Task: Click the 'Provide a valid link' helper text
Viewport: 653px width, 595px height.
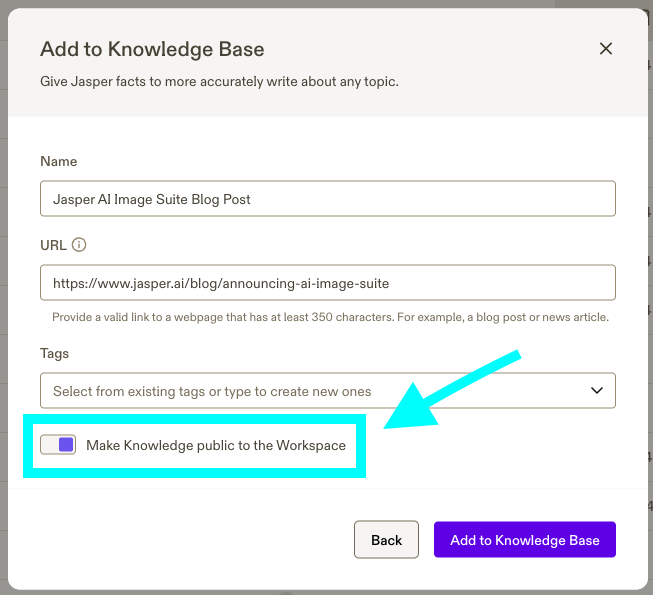Action: point(330,317)
